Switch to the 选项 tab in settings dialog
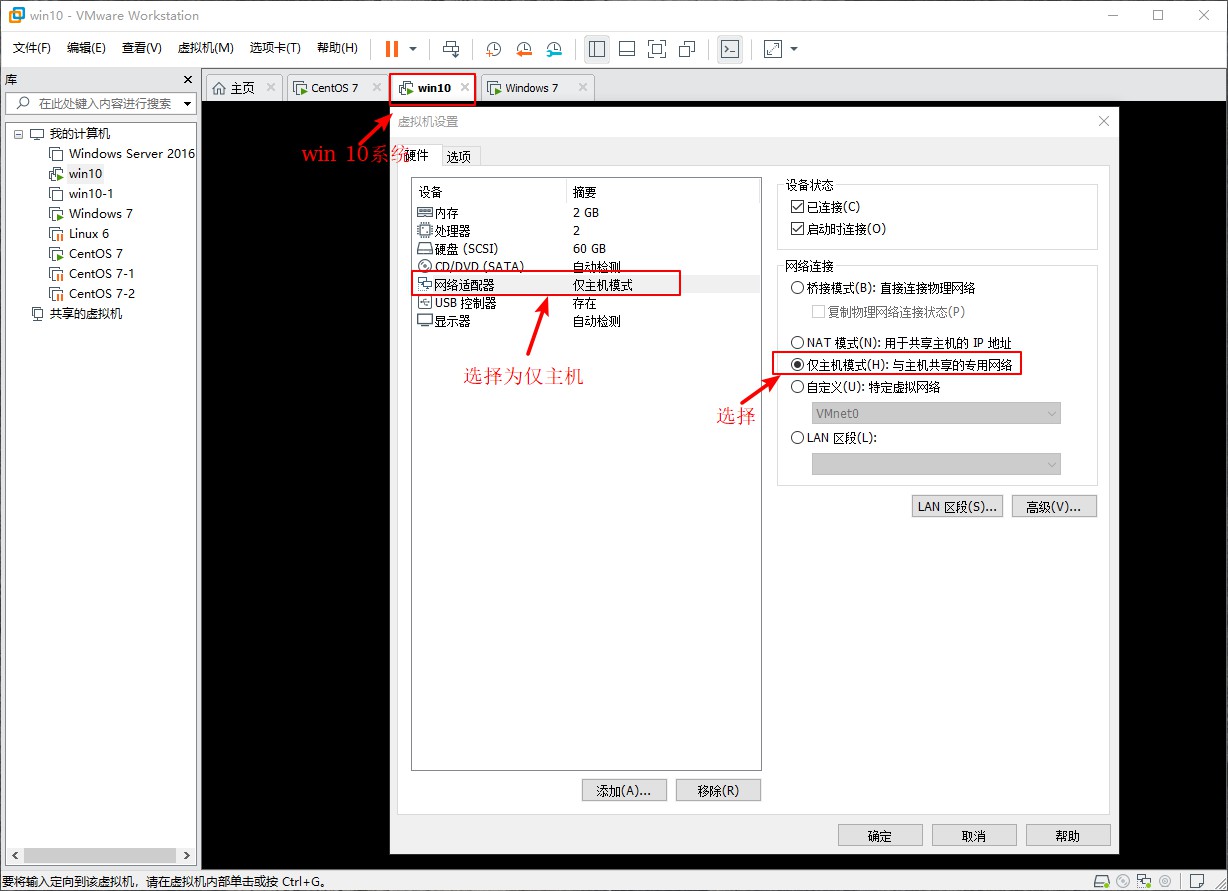Viewport: 1228px width, 891px height. 459,156
